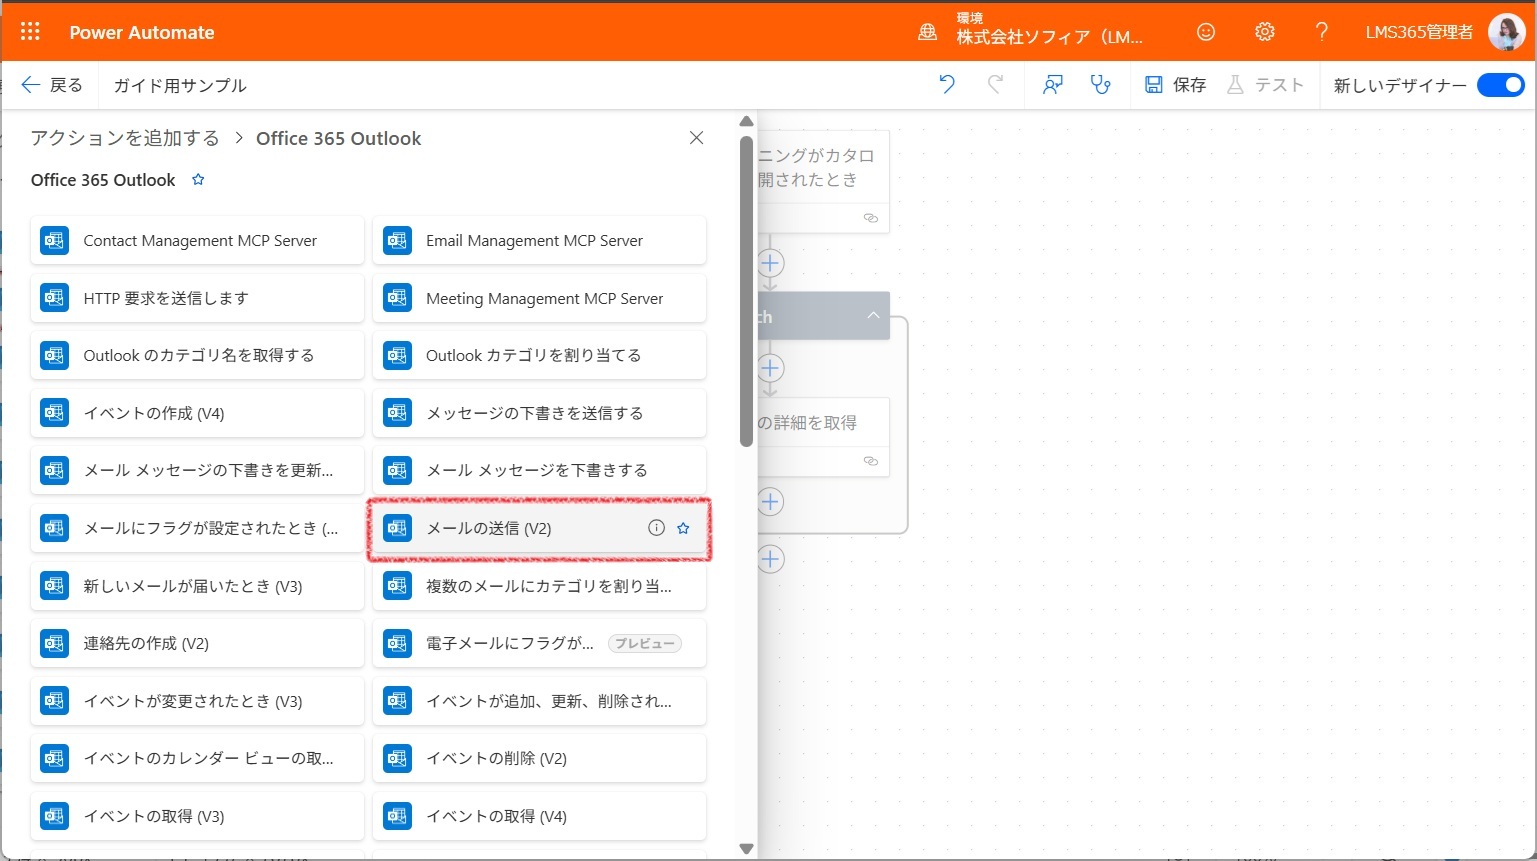
Task: Click plus button inside Switch above 詳細を取得
Action: (x=770, y=368)
